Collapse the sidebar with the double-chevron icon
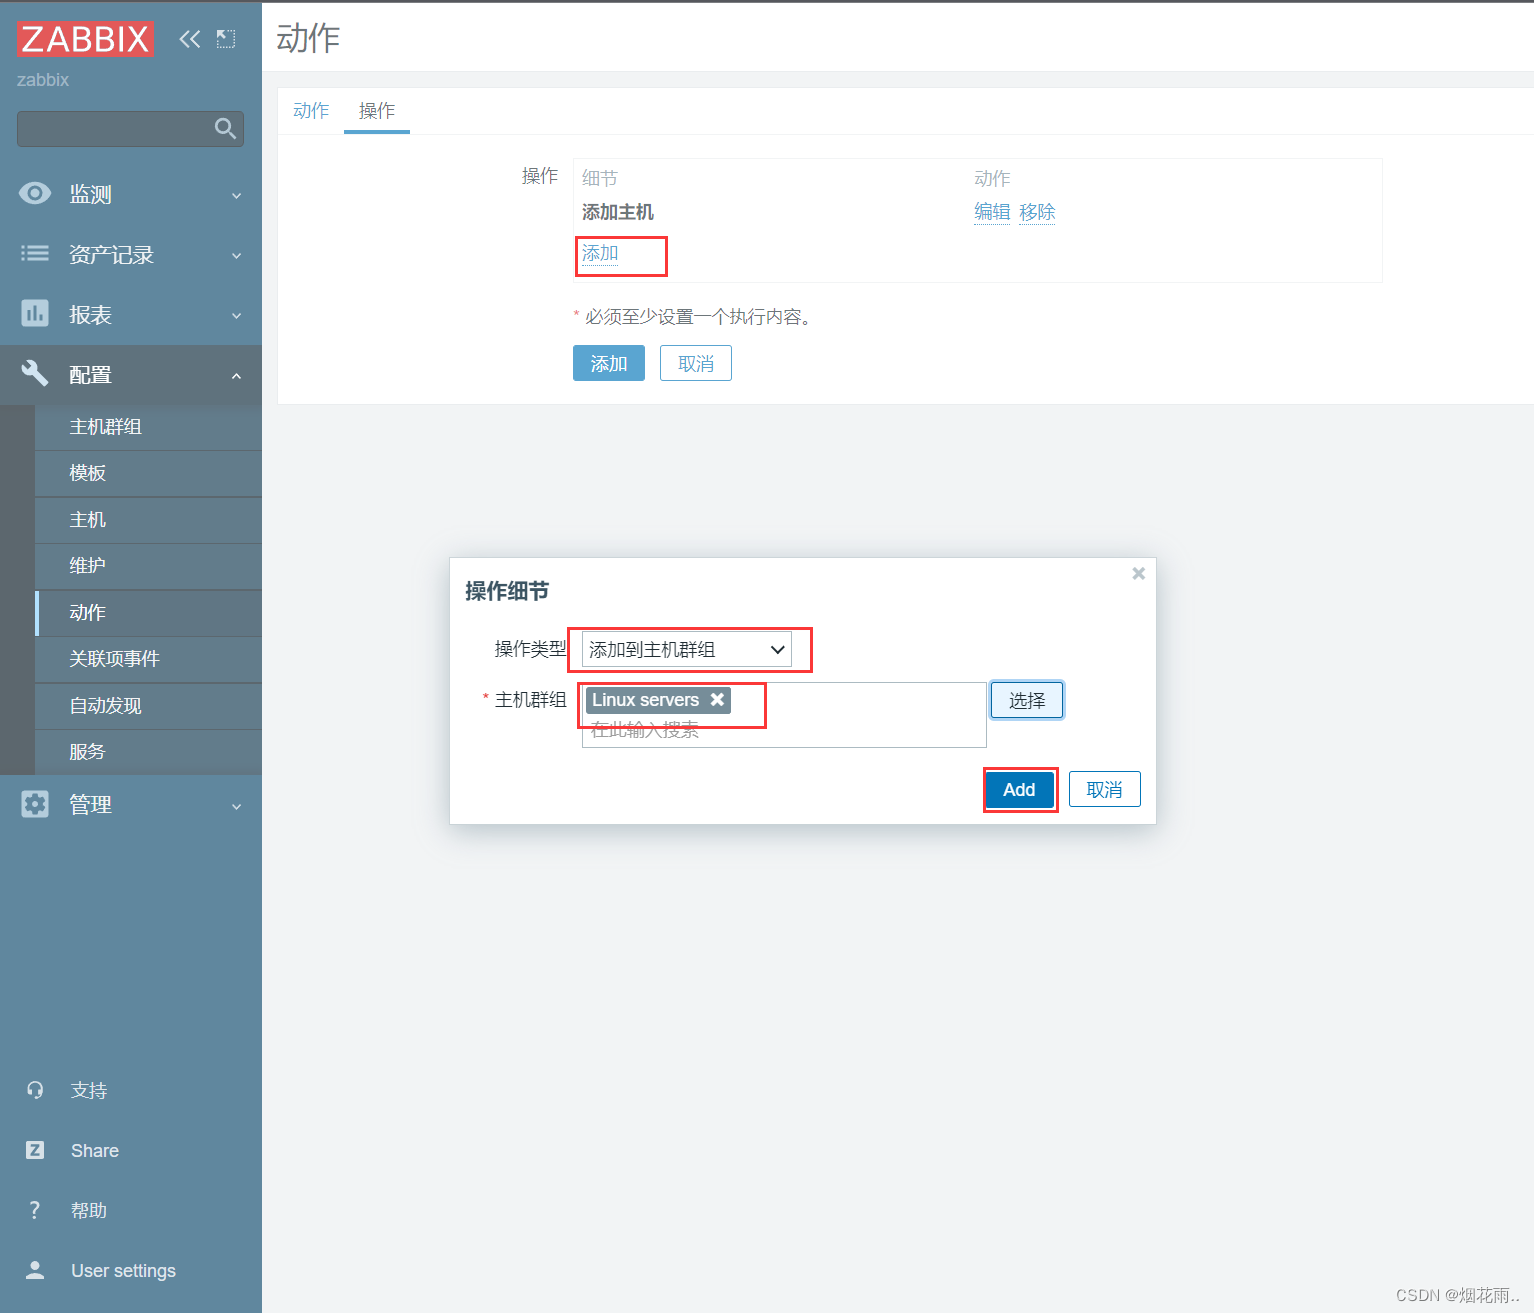The image size is (1534, 1313). (x=190, y=39)
